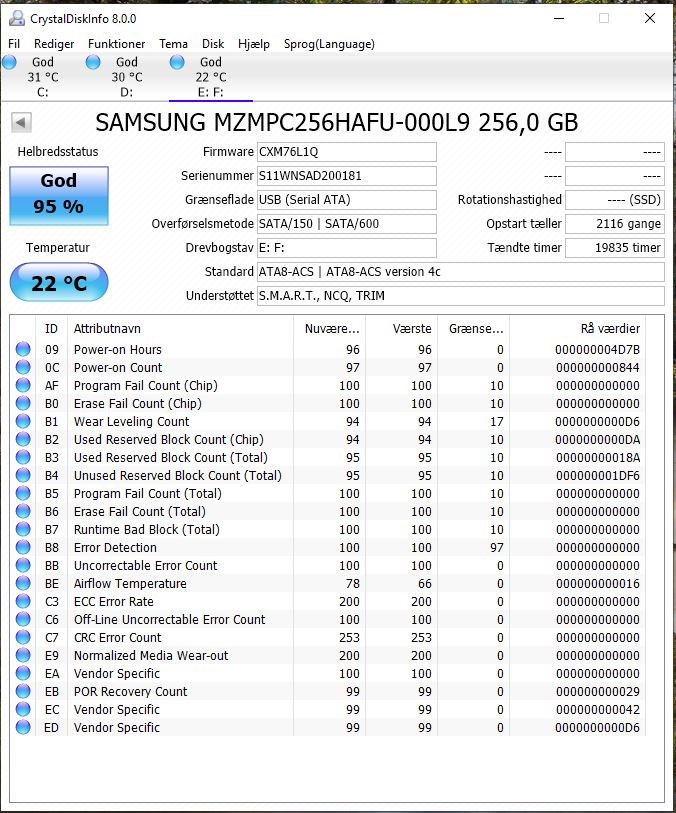676x813 pixels.
Task: Open the Fil menu
Action: [x=14, y=44]
